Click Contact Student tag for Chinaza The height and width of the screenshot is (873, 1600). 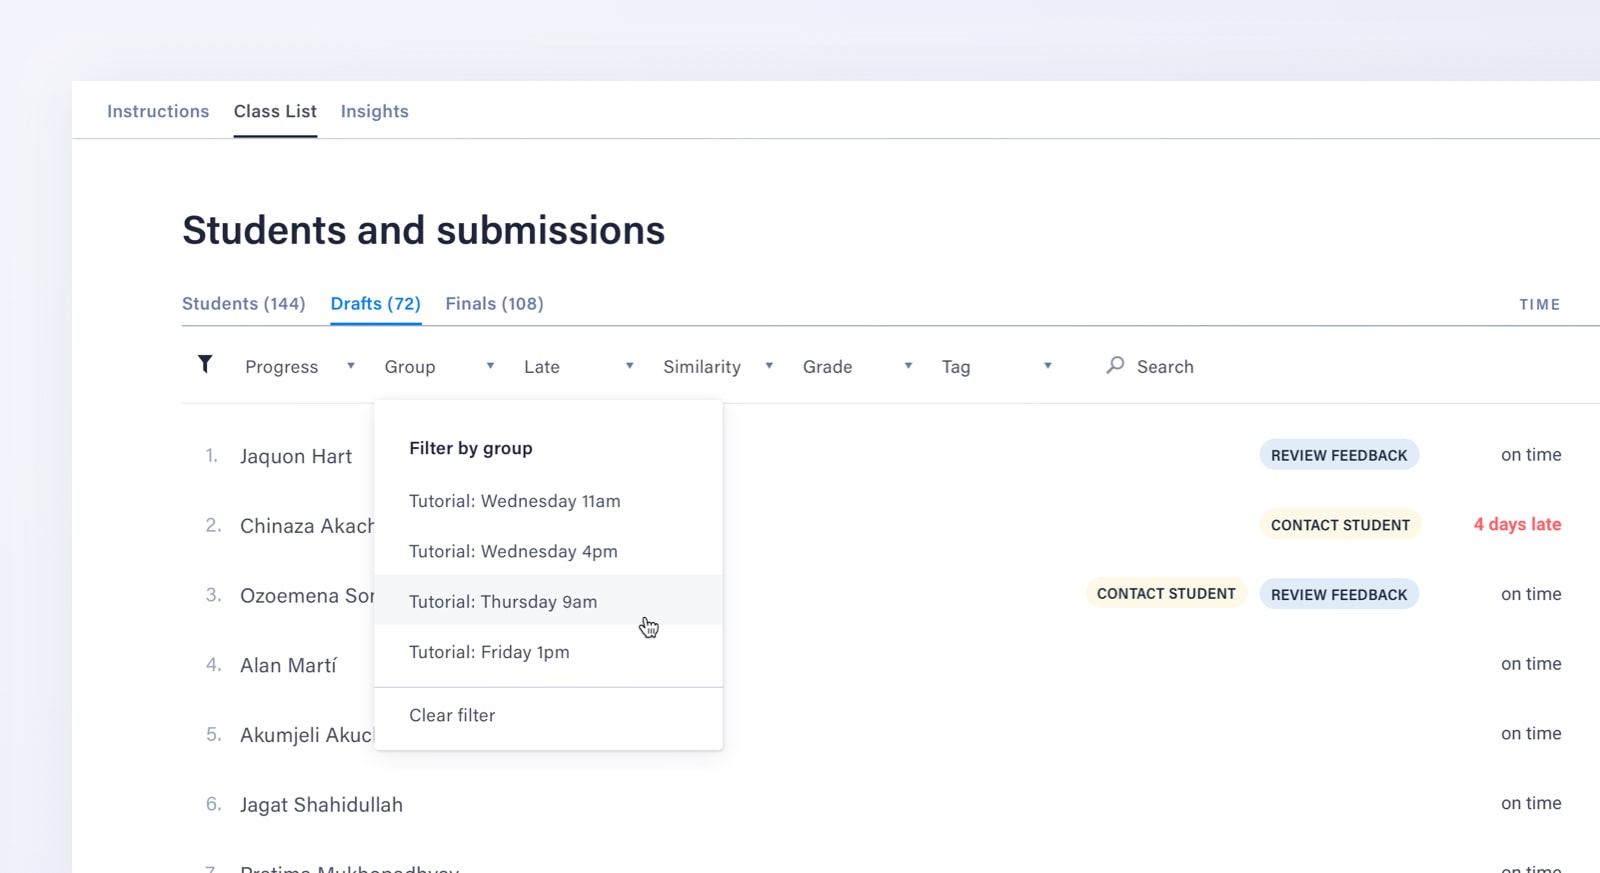1339,525
